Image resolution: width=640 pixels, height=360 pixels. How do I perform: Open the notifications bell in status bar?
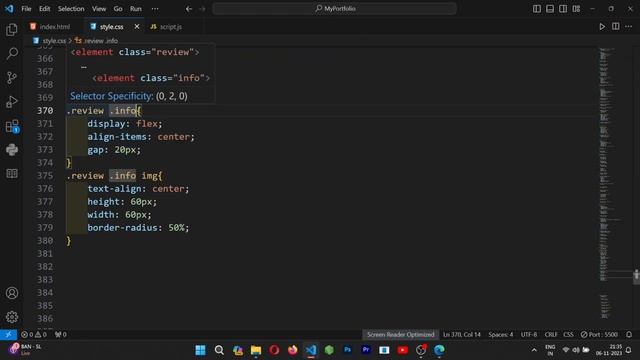[x=629, y=335]
